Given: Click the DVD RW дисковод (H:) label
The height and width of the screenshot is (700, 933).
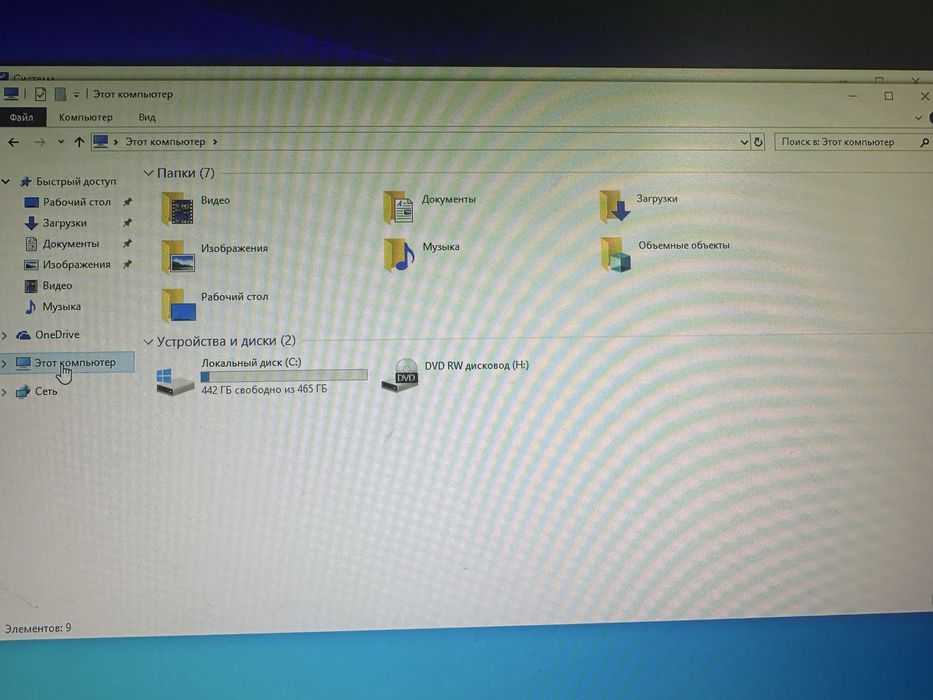Looking at the screenshot, I should point(477,365).
